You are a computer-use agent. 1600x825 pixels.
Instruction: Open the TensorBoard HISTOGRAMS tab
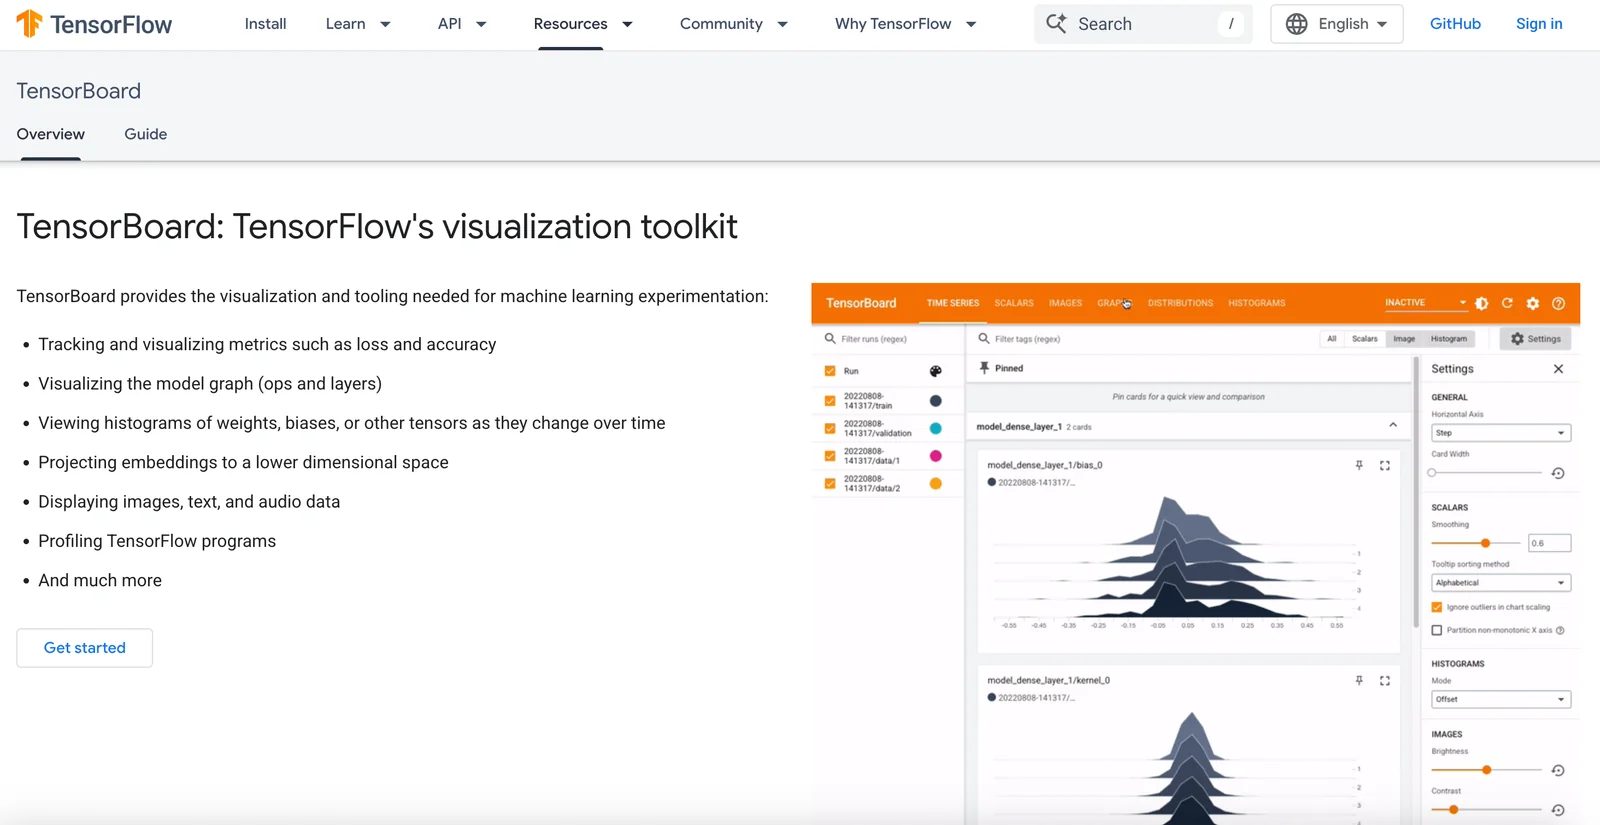(x=1257, y=303)
